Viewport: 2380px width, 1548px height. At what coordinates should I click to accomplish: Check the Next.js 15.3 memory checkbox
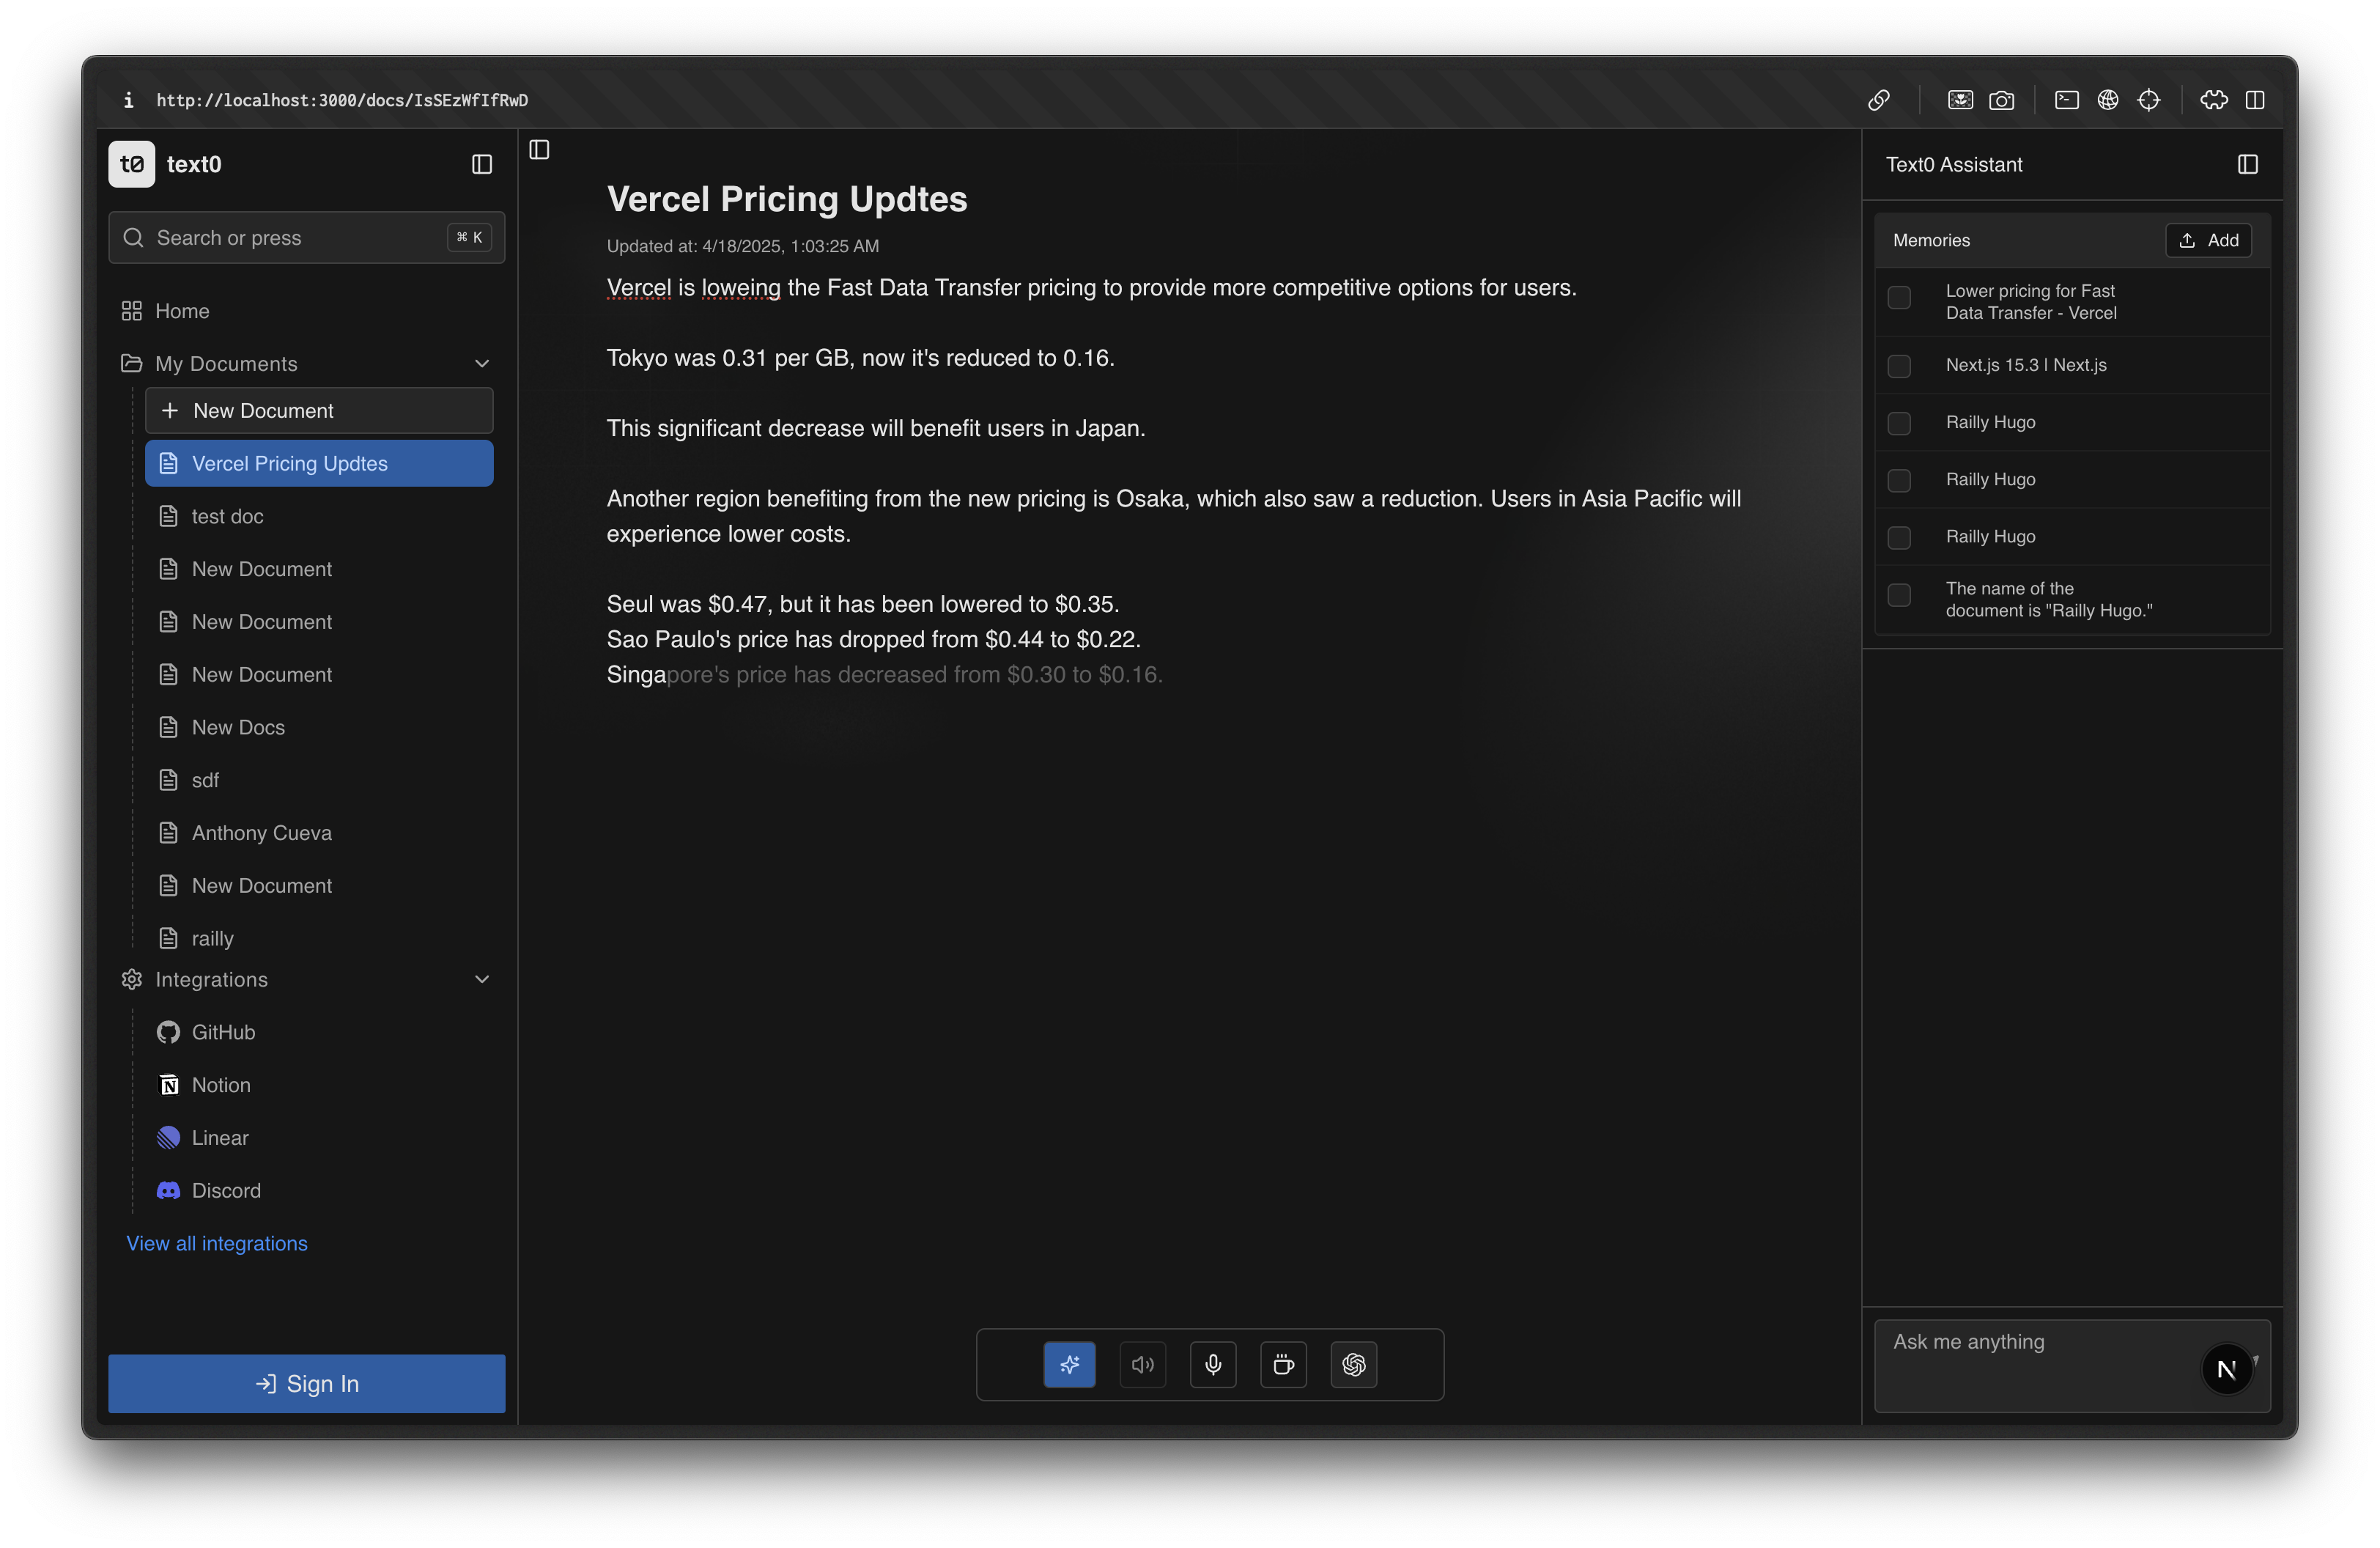(1898, 366)
